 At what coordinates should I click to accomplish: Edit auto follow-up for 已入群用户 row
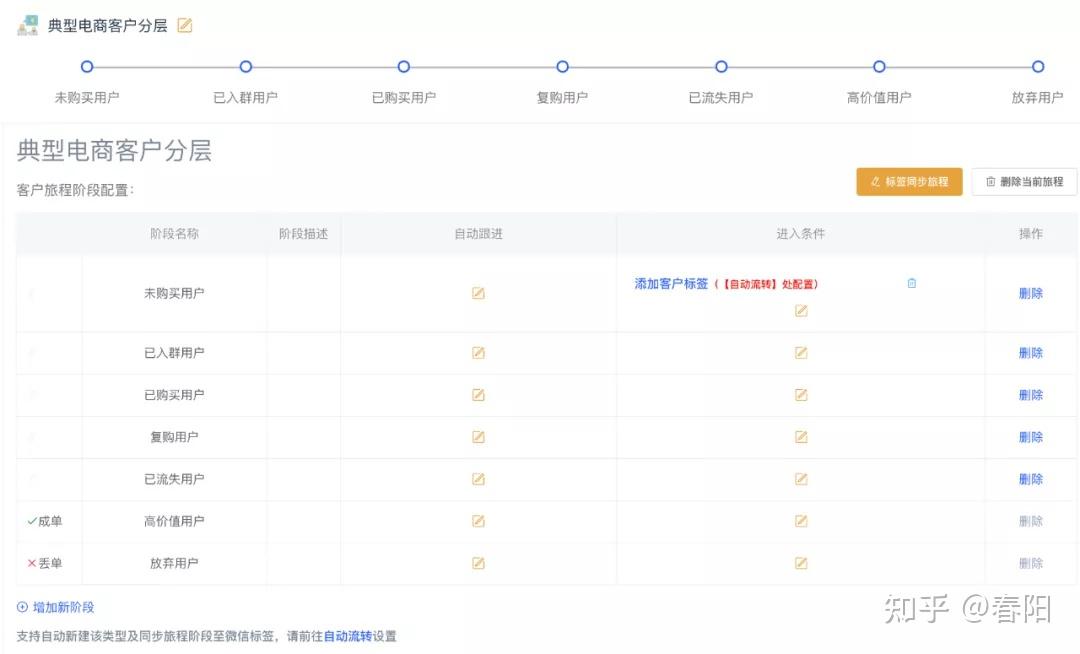click(478, 353)
